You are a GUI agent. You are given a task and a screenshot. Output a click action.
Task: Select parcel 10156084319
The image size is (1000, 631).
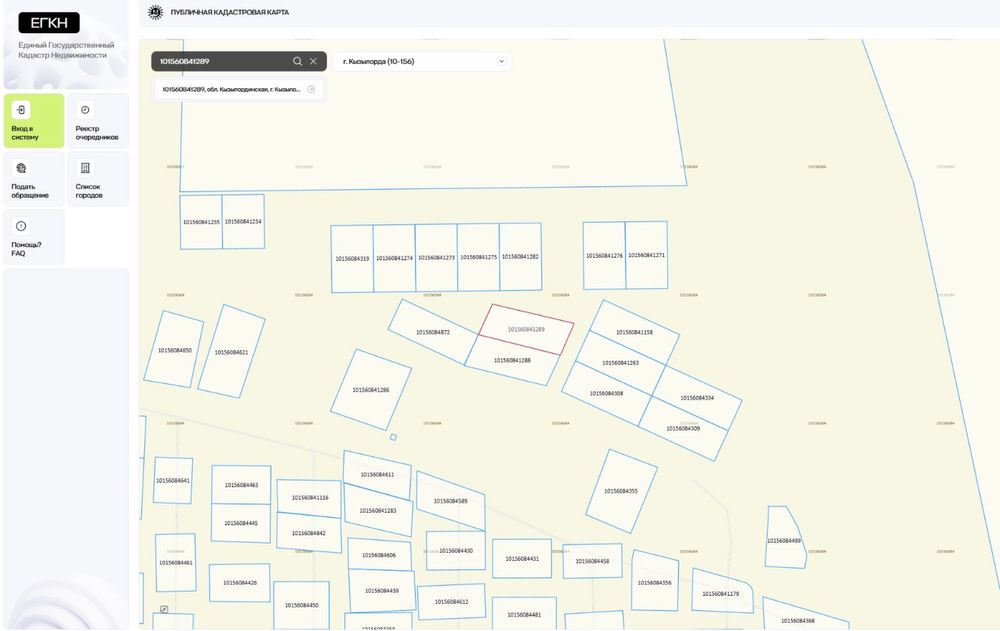(x=352, y=259)
